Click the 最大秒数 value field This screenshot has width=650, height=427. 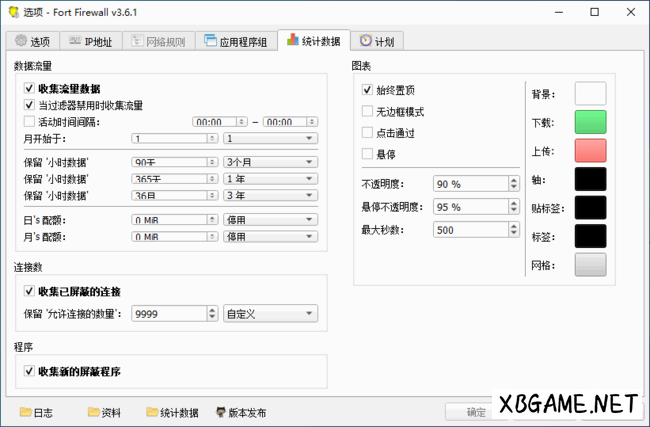(470, 230)
